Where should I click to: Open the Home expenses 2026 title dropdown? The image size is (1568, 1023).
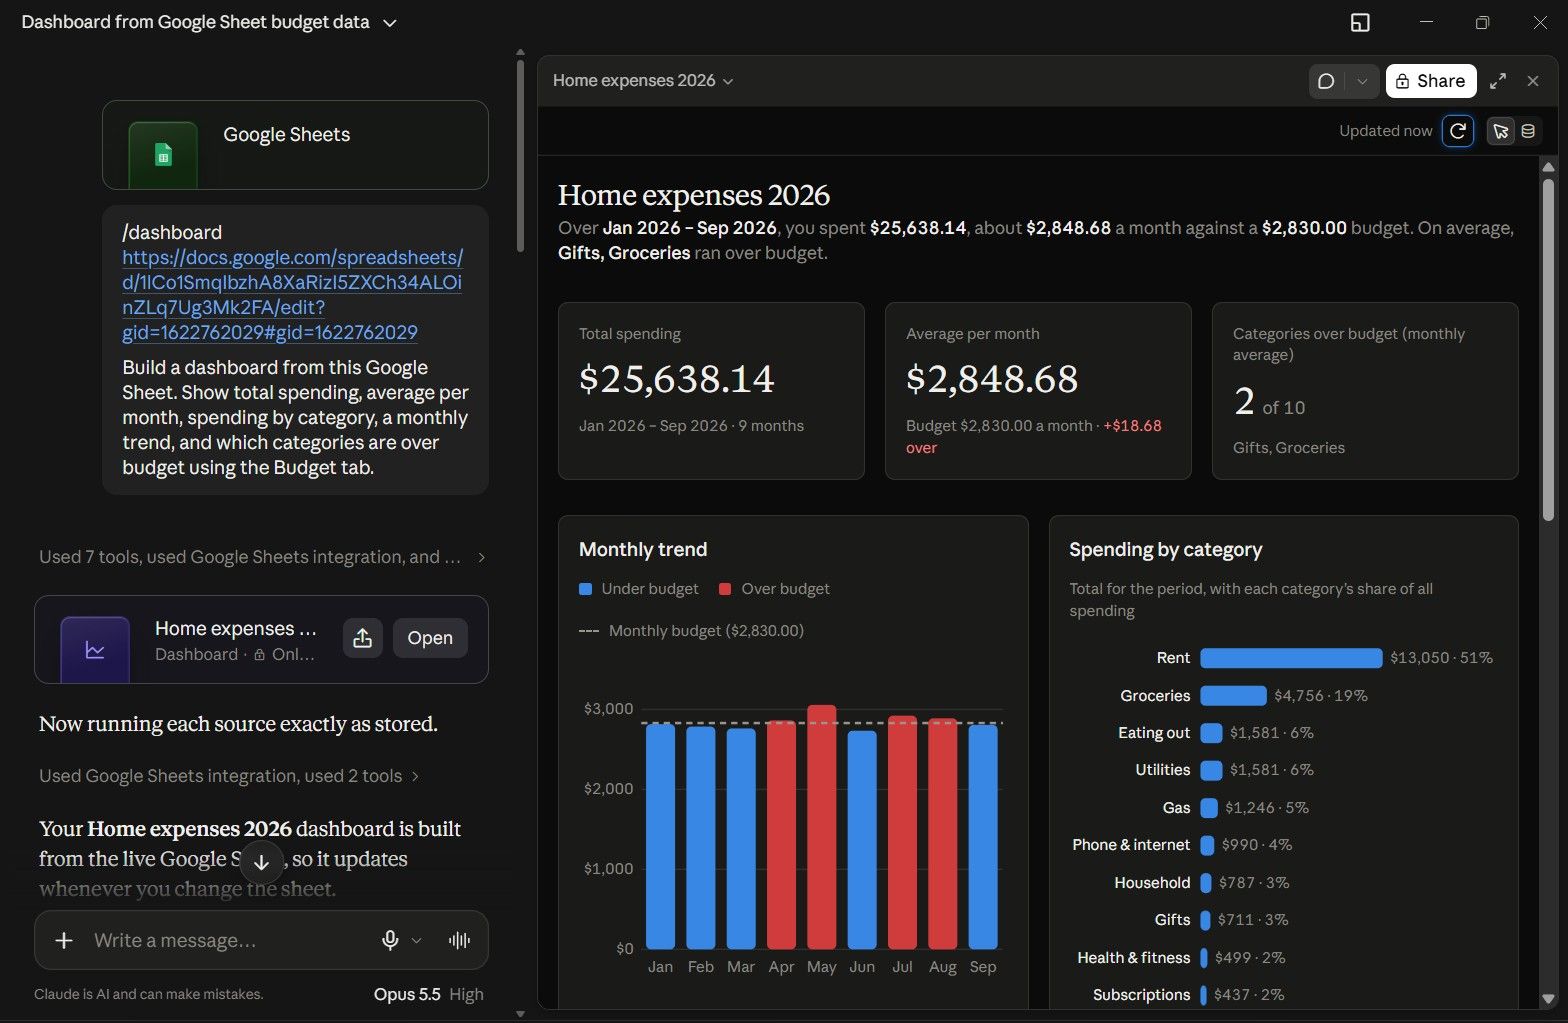tap(644, 81)
